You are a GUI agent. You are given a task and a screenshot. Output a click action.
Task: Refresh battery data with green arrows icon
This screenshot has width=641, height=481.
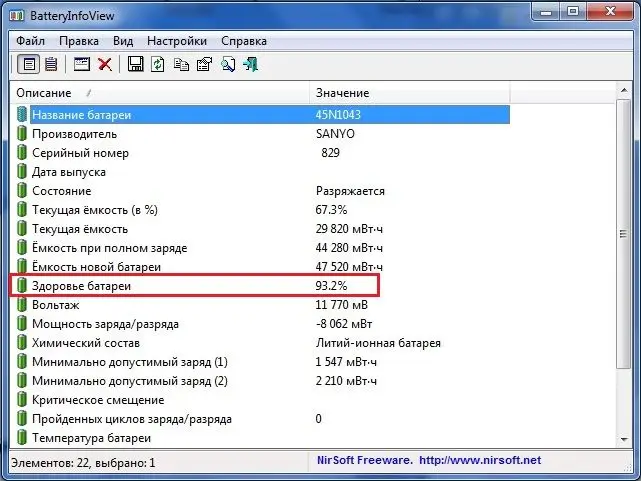click(x=158, y=65)
